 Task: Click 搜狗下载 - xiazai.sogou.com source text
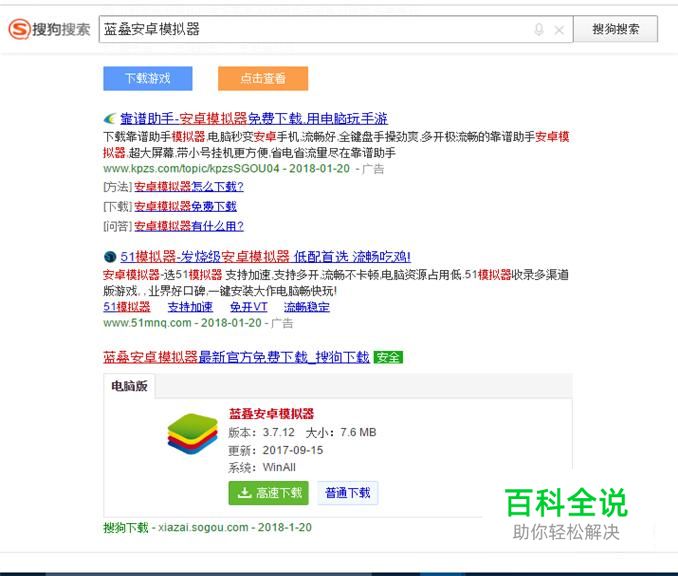pos(176,528)
